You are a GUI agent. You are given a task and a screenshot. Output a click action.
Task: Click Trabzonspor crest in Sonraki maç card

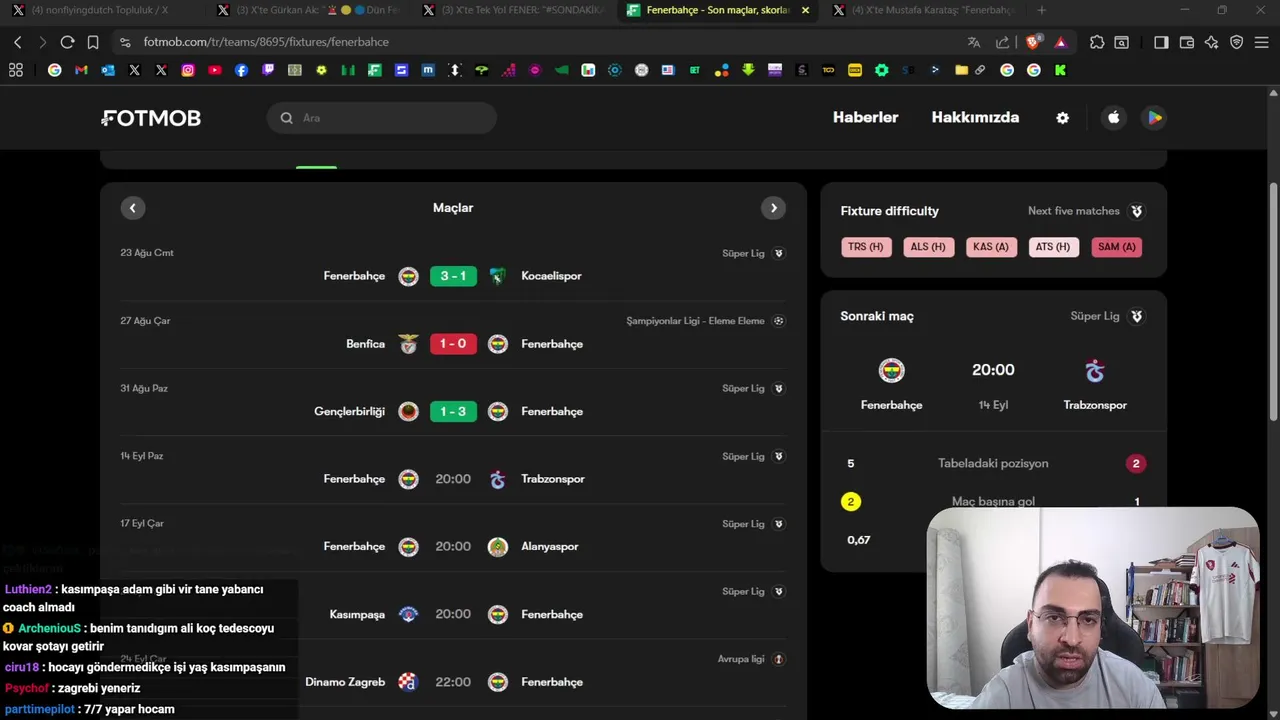coord(1095,371)
